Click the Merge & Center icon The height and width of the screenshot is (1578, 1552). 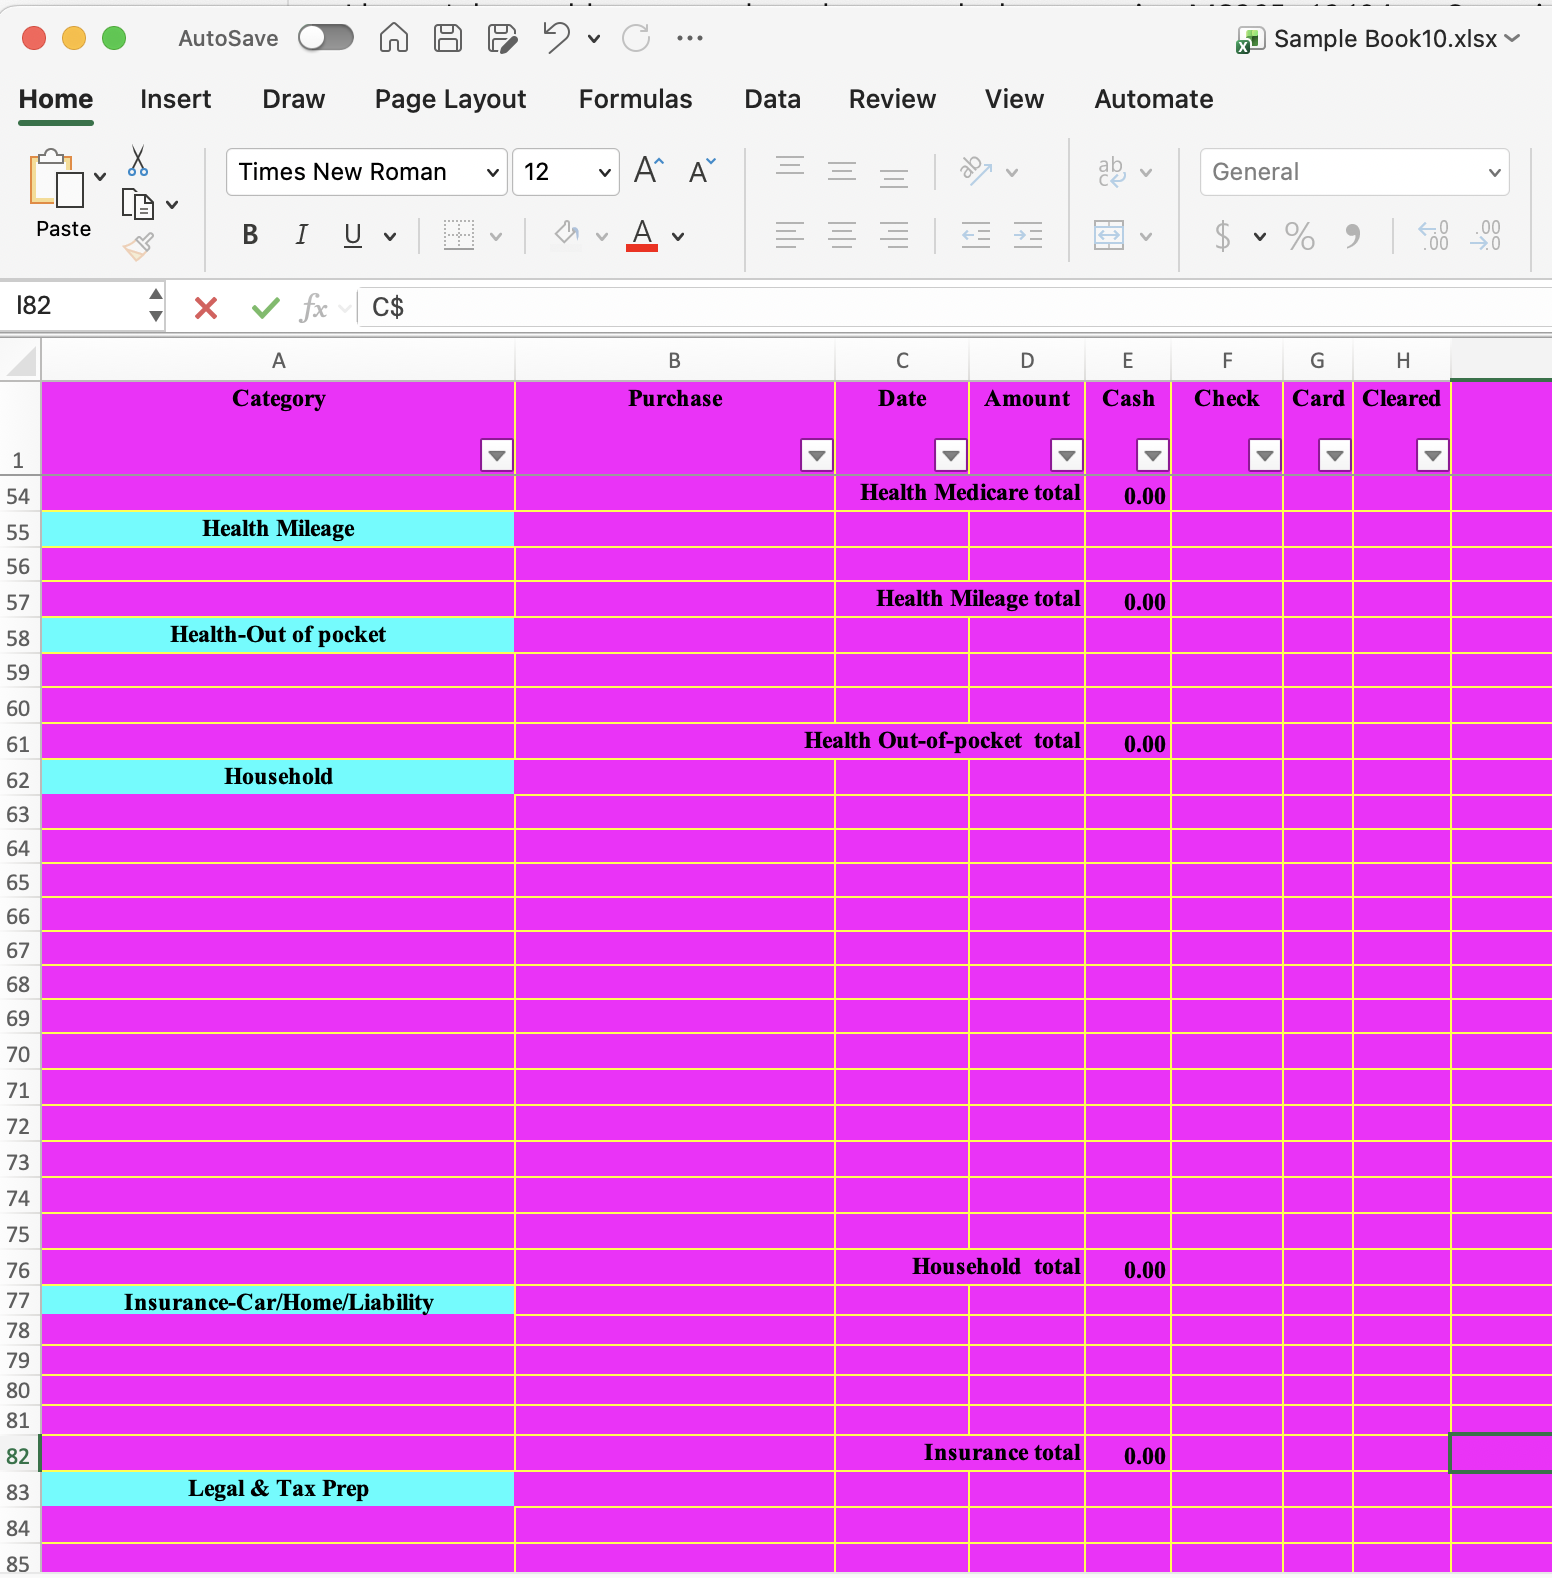pyautogui.click(x=1109, y=236)
